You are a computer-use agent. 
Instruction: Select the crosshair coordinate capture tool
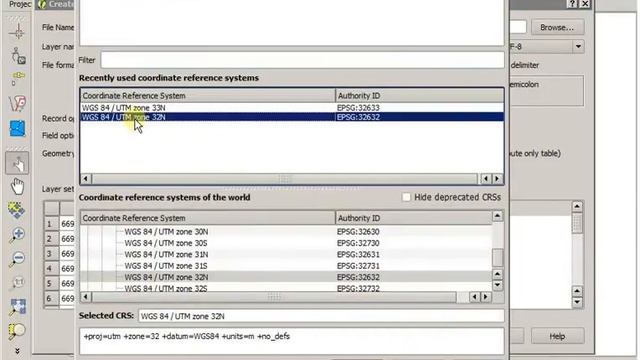pyautogui.click(x=17, y=31)
